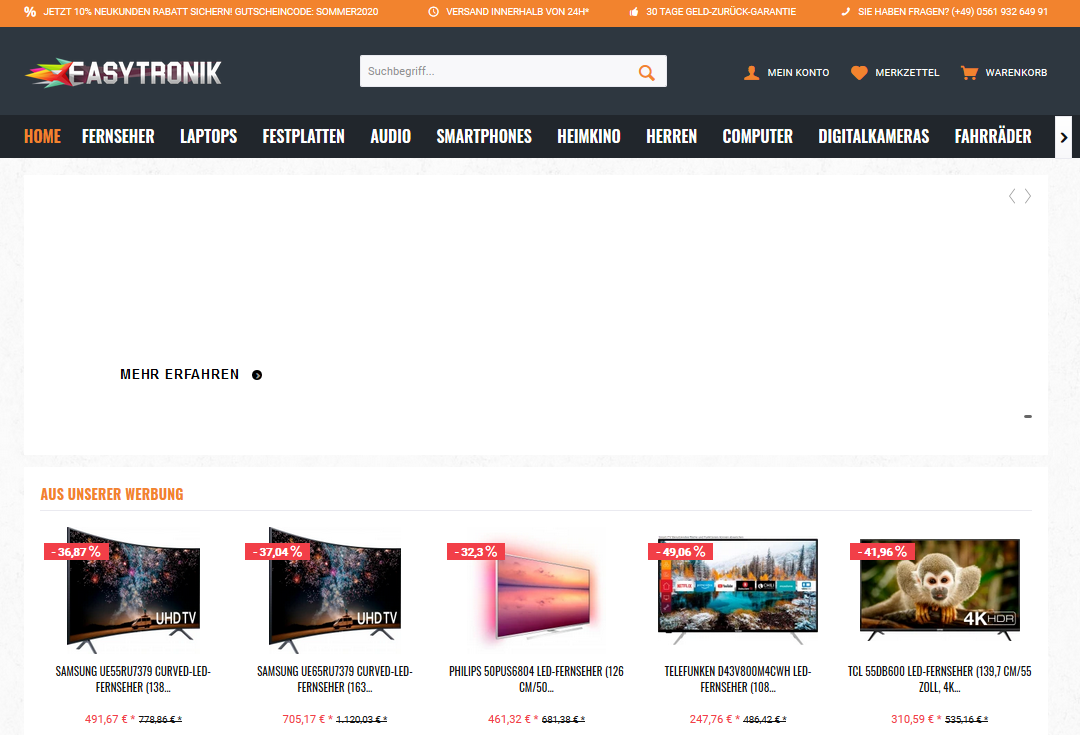
Task: Open the Audio category
Action: [391, 136]
